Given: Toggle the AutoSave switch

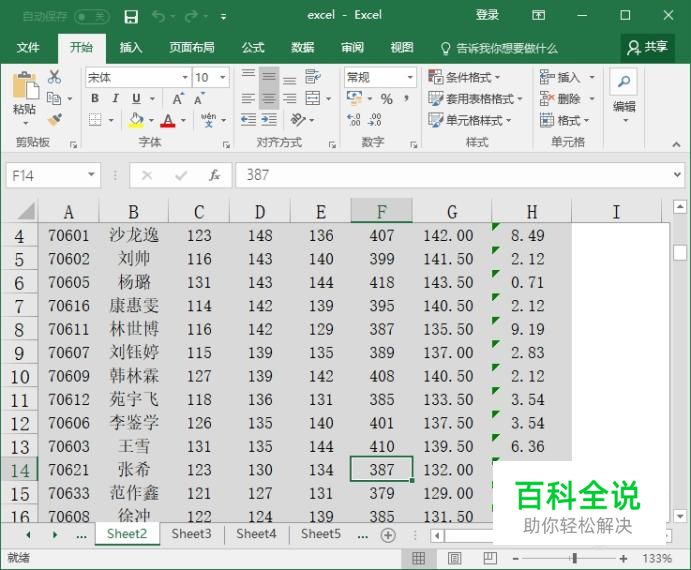Looking at the screenshot, I should pos(91,16).
